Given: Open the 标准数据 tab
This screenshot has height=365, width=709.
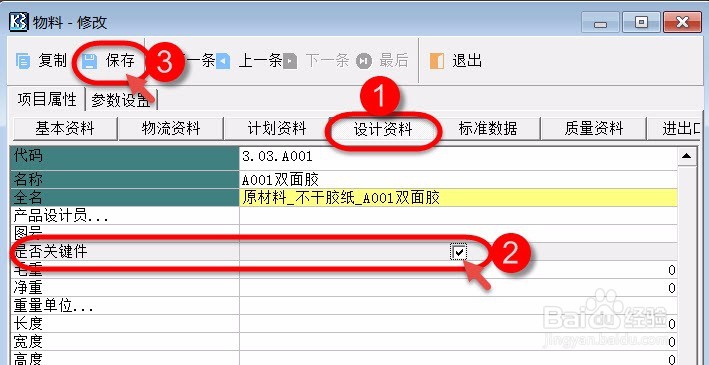Looking at the screenshot, I should click(x=488, y=128).
